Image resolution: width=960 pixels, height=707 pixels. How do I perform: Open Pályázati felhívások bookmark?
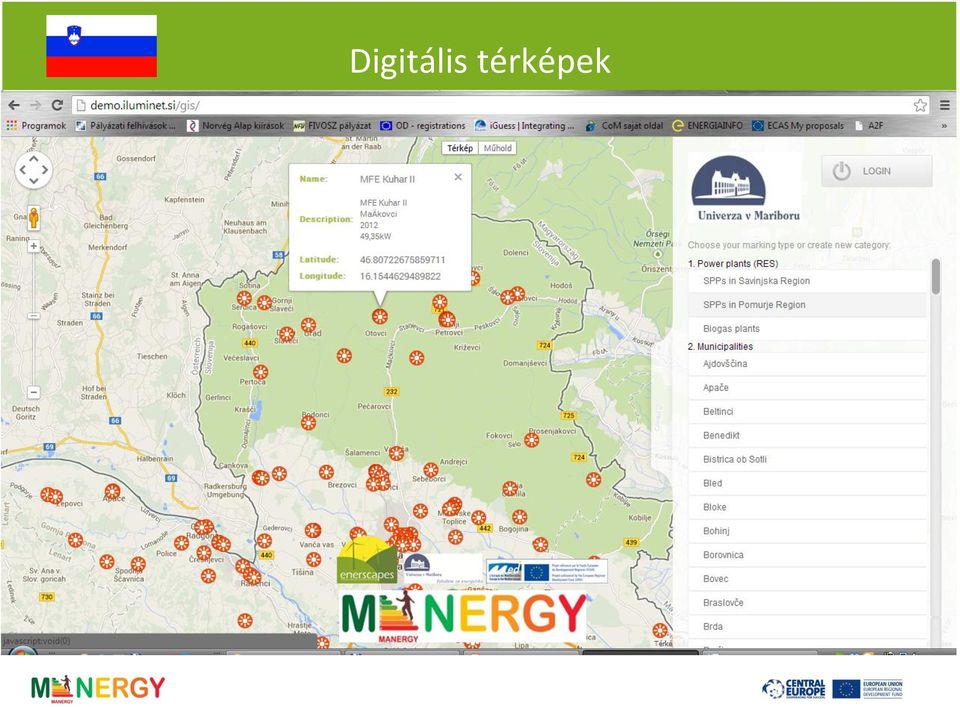126,125
